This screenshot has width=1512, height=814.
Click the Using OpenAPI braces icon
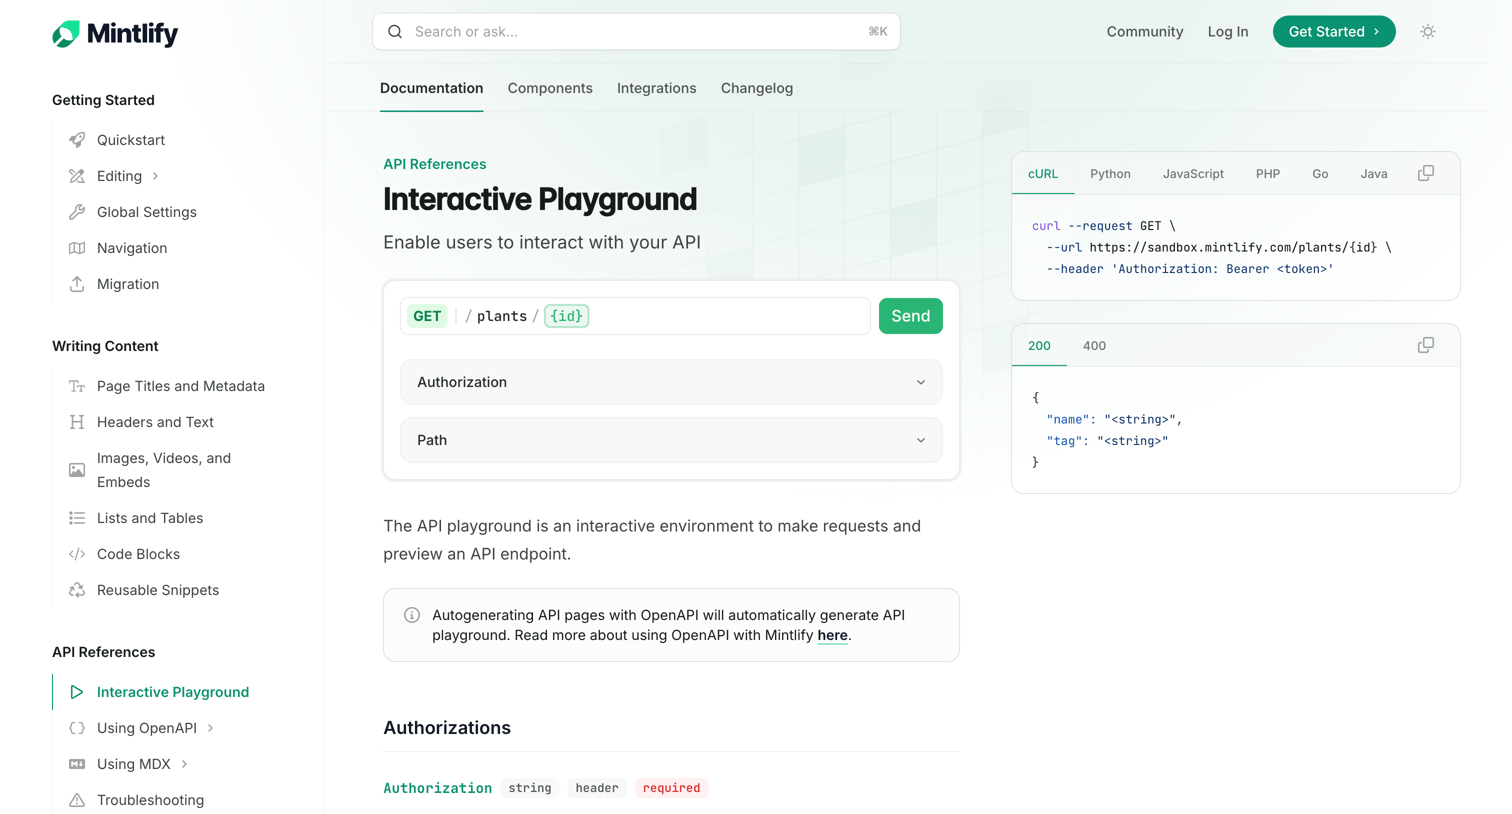pos(77,728)
